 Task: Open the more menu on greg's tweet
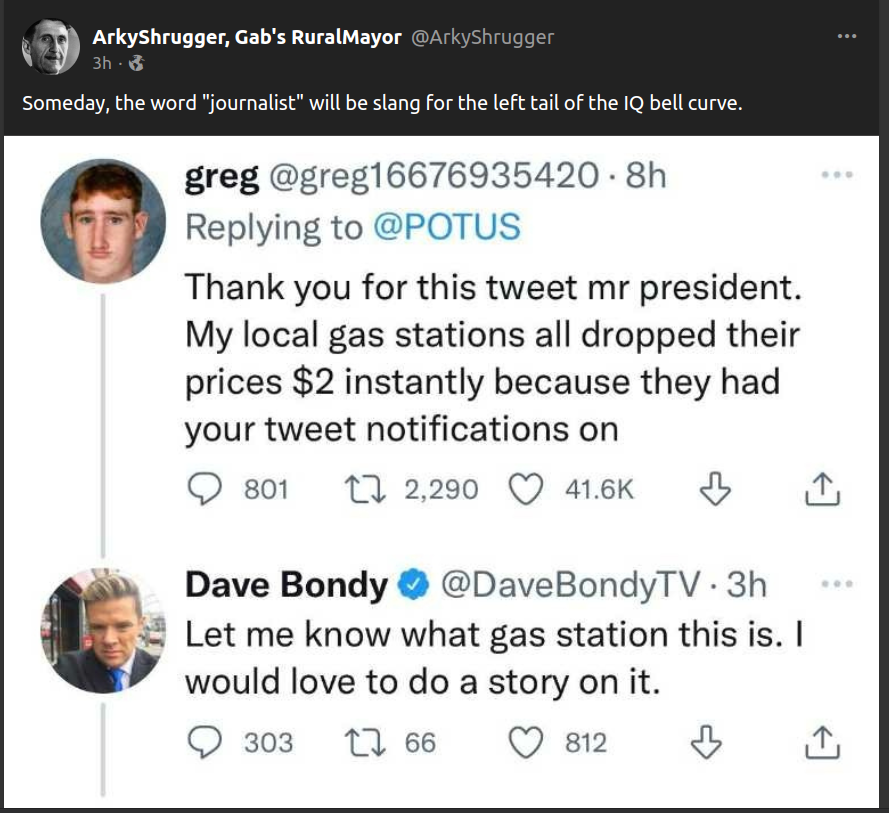click(831, 174)
